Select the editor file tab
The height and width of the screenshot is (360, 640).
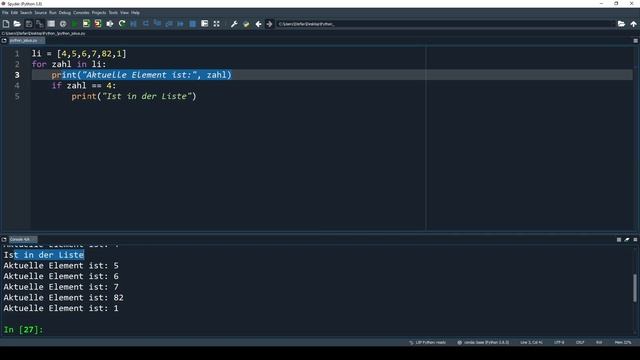click(26, 40)
